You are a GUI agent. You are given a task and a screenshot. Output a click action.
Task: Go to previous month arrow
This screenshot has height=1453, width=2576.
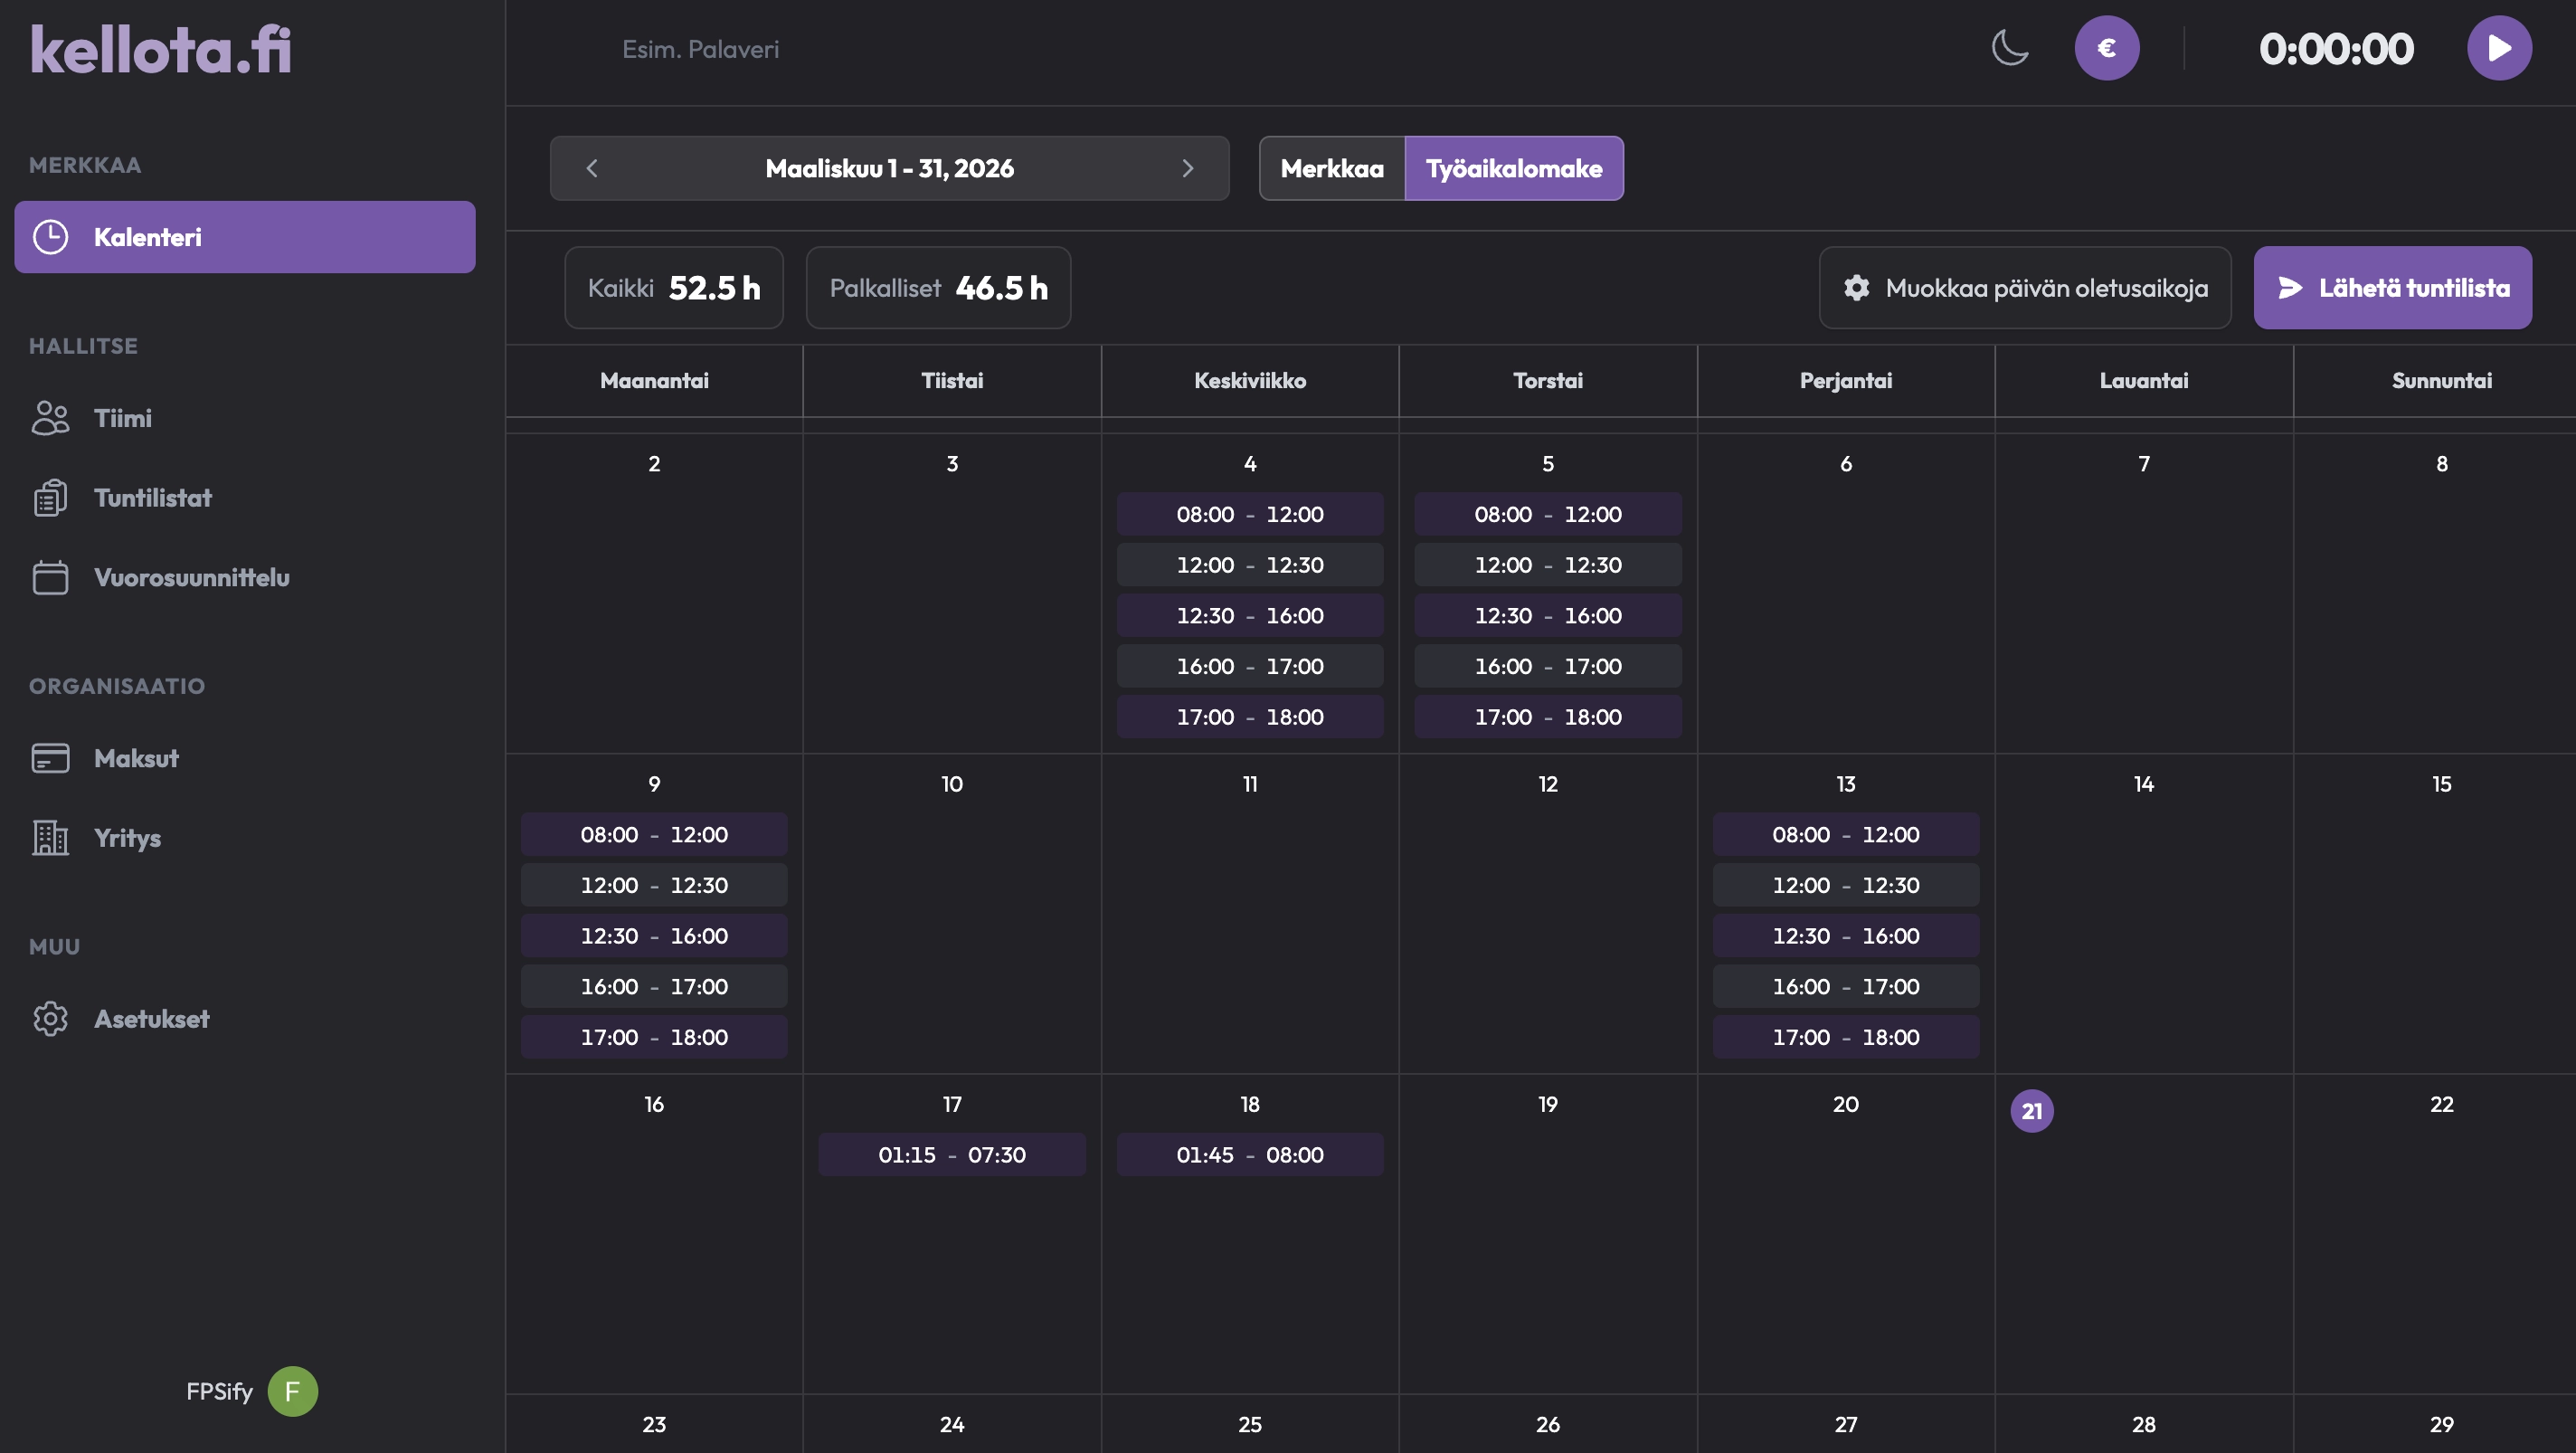point(592,168)
